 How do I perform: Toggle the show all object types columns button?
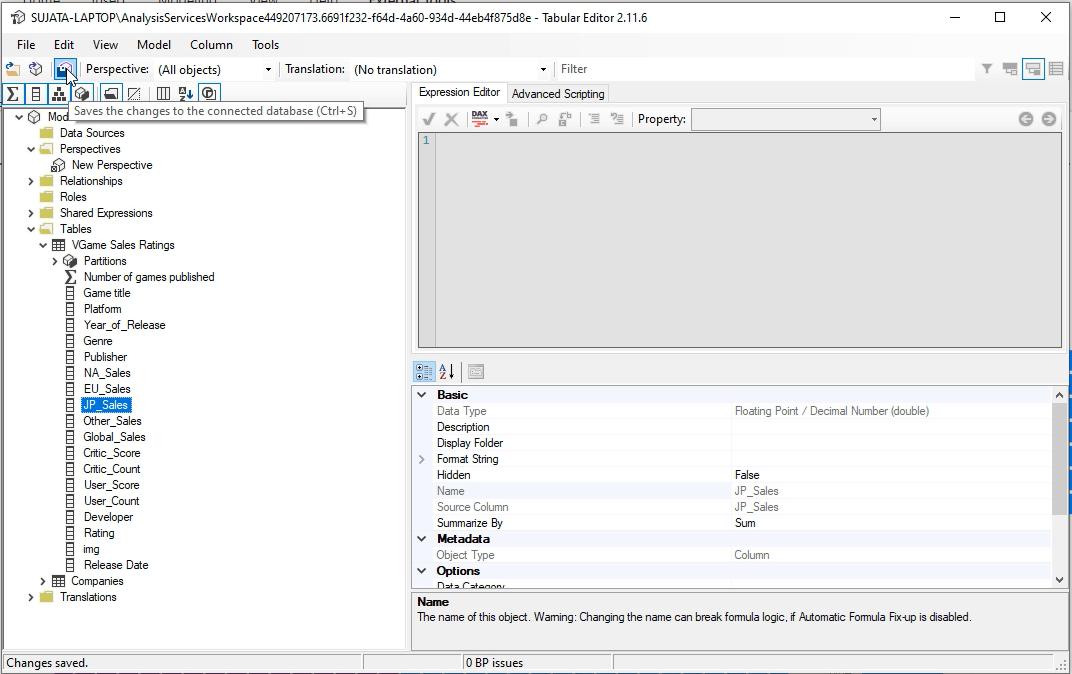click(163, 94)
